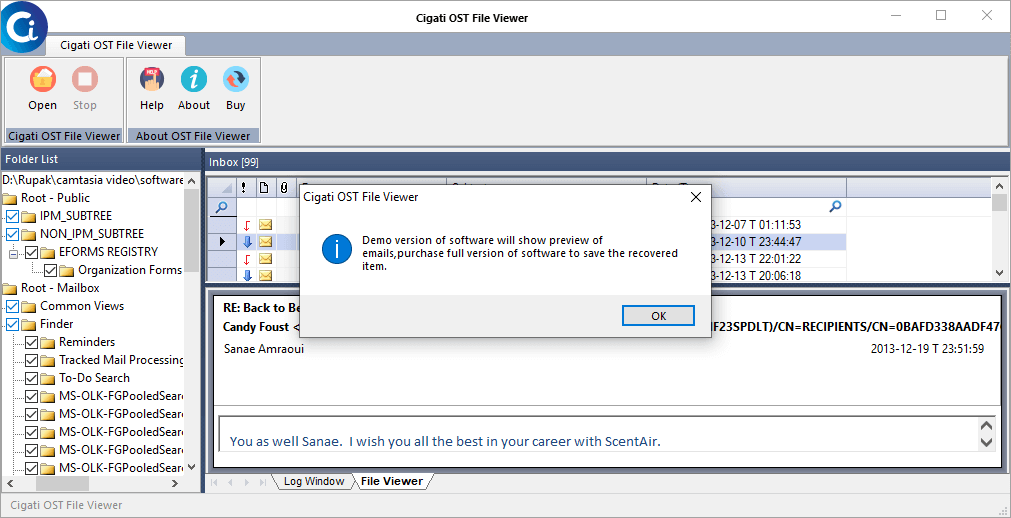
Task: Click last-tab navigation arrow at bottom
Action: click(x=262, y=482)
